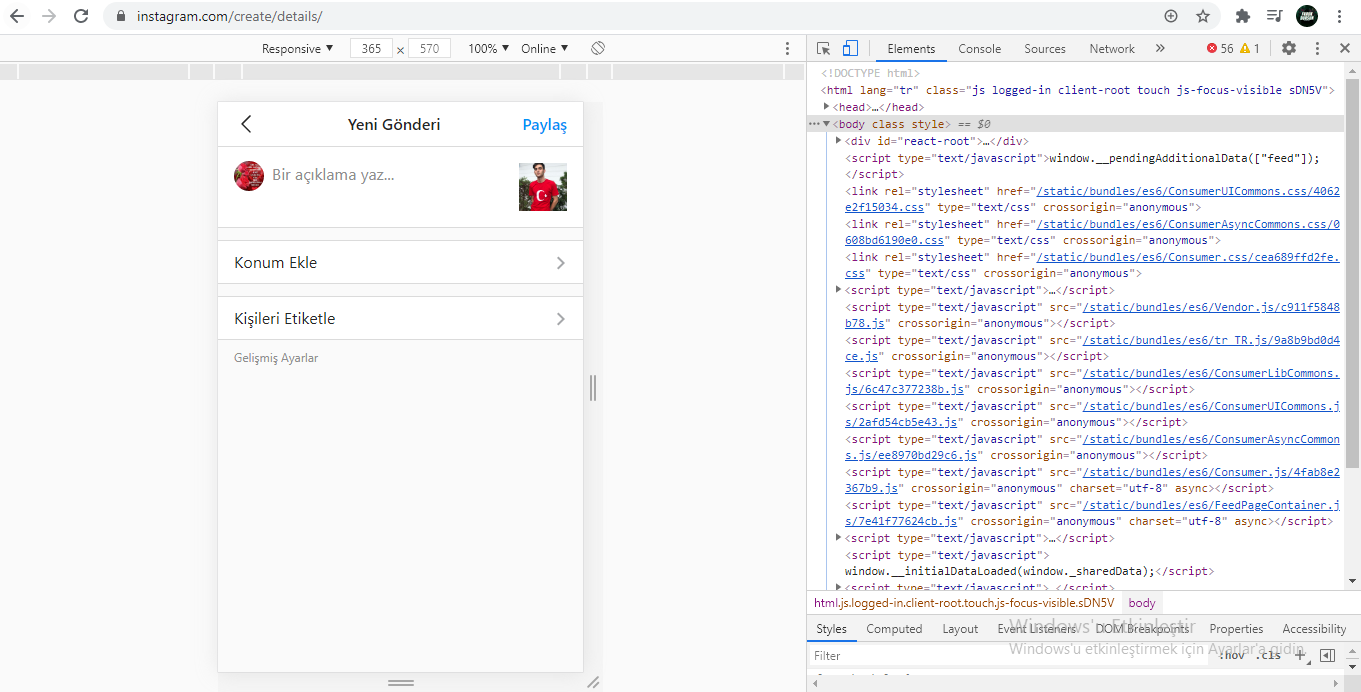Click the site lock icon
Image resolution: width=1361 pixels, height=692 pixels.
[121, 17]
